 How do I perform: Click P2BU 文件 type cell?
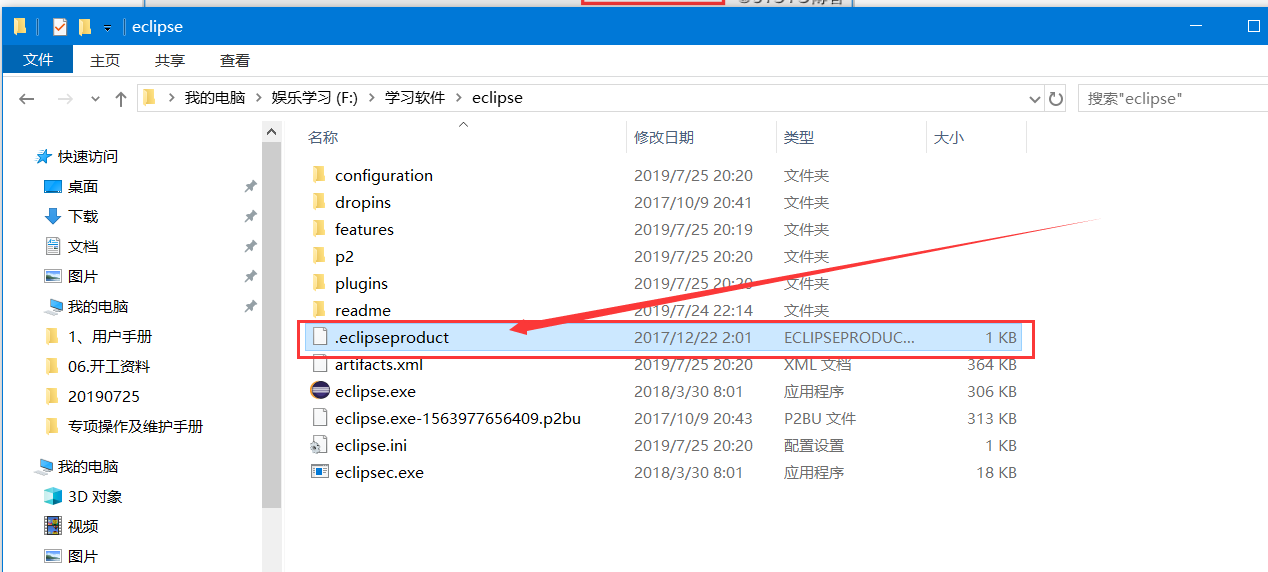click(820, 418)
